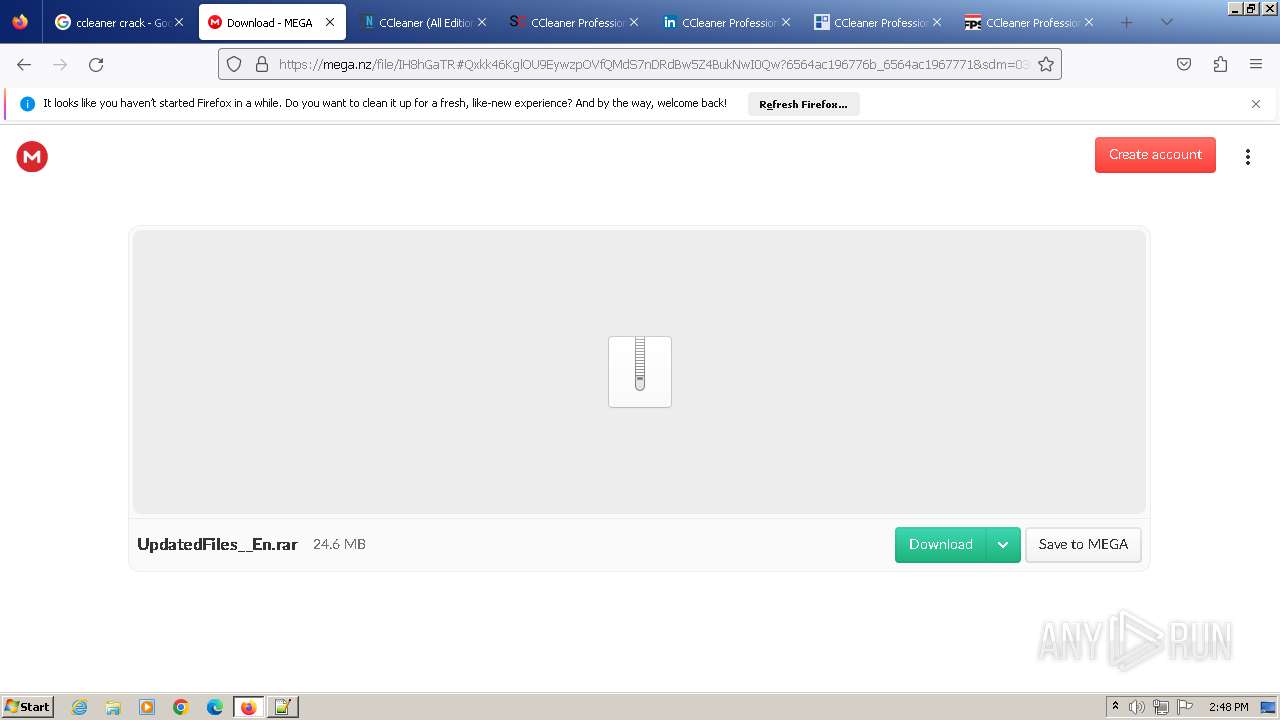View site security padlock info
The image size is (1280, 720).
(x=262, y=64)
